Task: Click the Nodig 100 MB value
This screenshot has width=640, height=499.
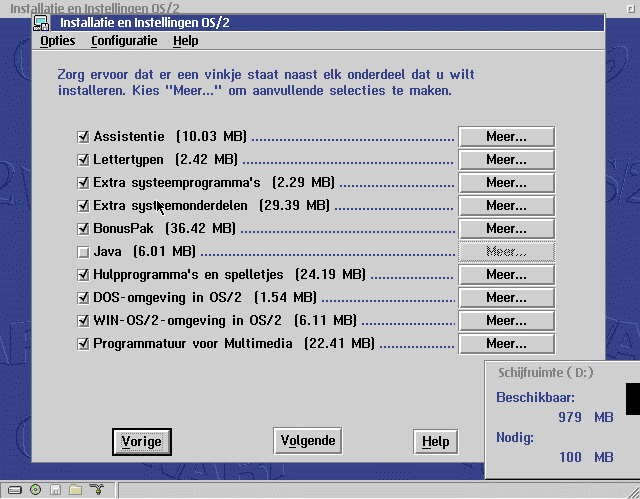Action: (586, 457)
